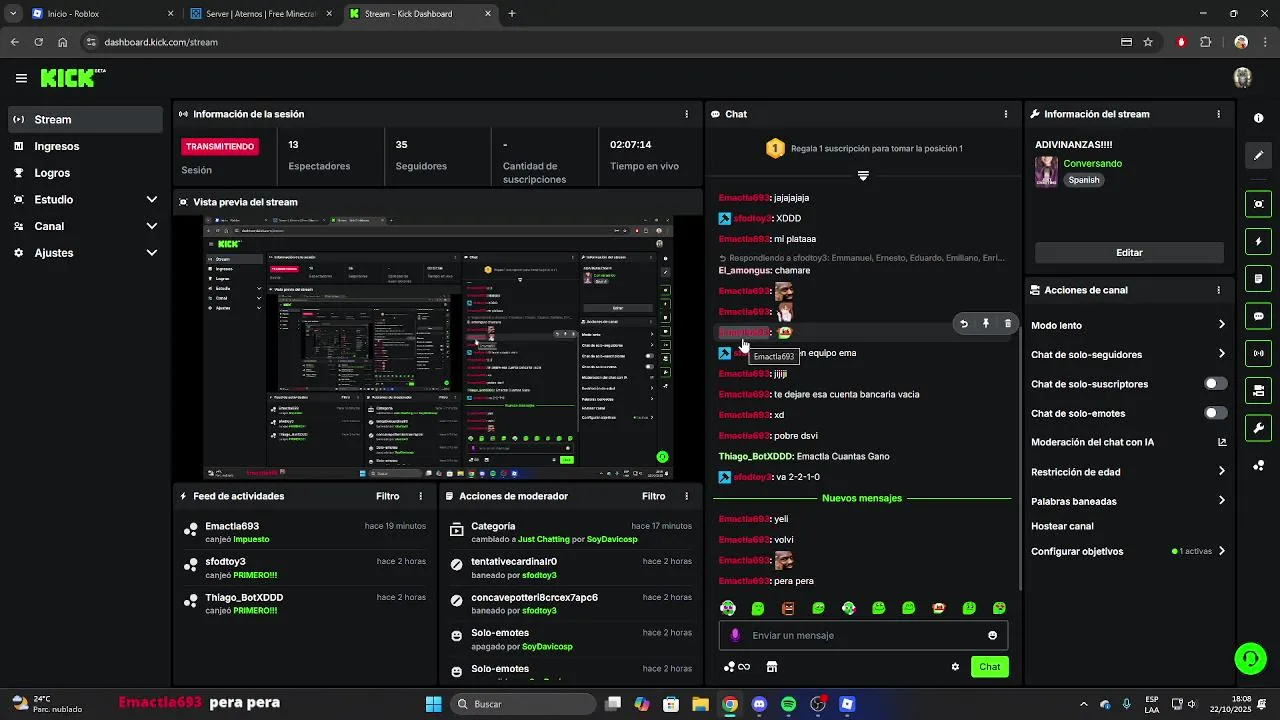Switch to the Aternos Server browser tab
Screen dimensions: 1280x720
[263, 14]
